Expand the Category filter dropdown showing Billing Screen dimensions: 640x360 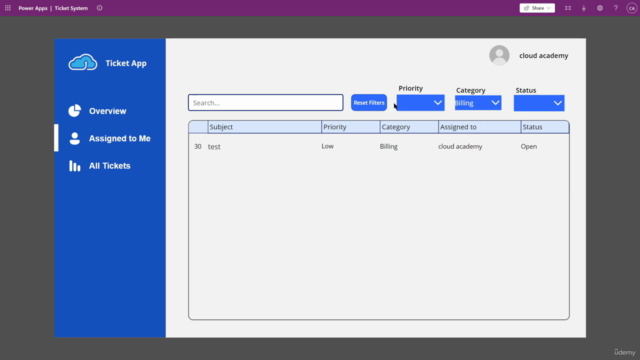[478, 103]
